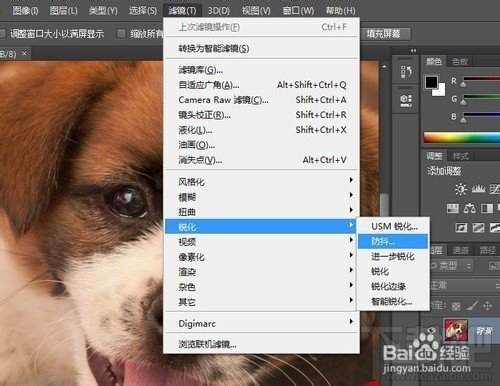Collapse the panel dock with the double arrow
Viewport: 500px width, 386px height.
[x=413, y=51]
